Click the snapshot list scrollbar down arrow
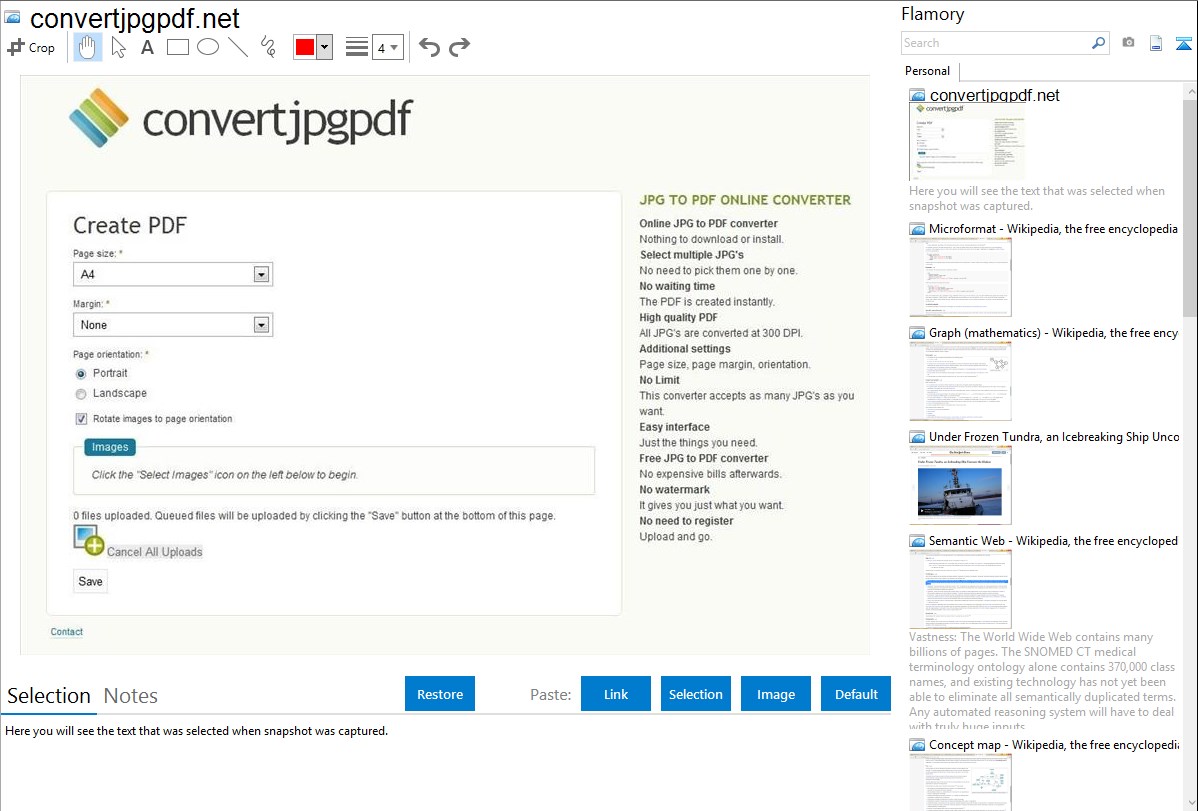The image size is (1198, 811). point(1190,803)
